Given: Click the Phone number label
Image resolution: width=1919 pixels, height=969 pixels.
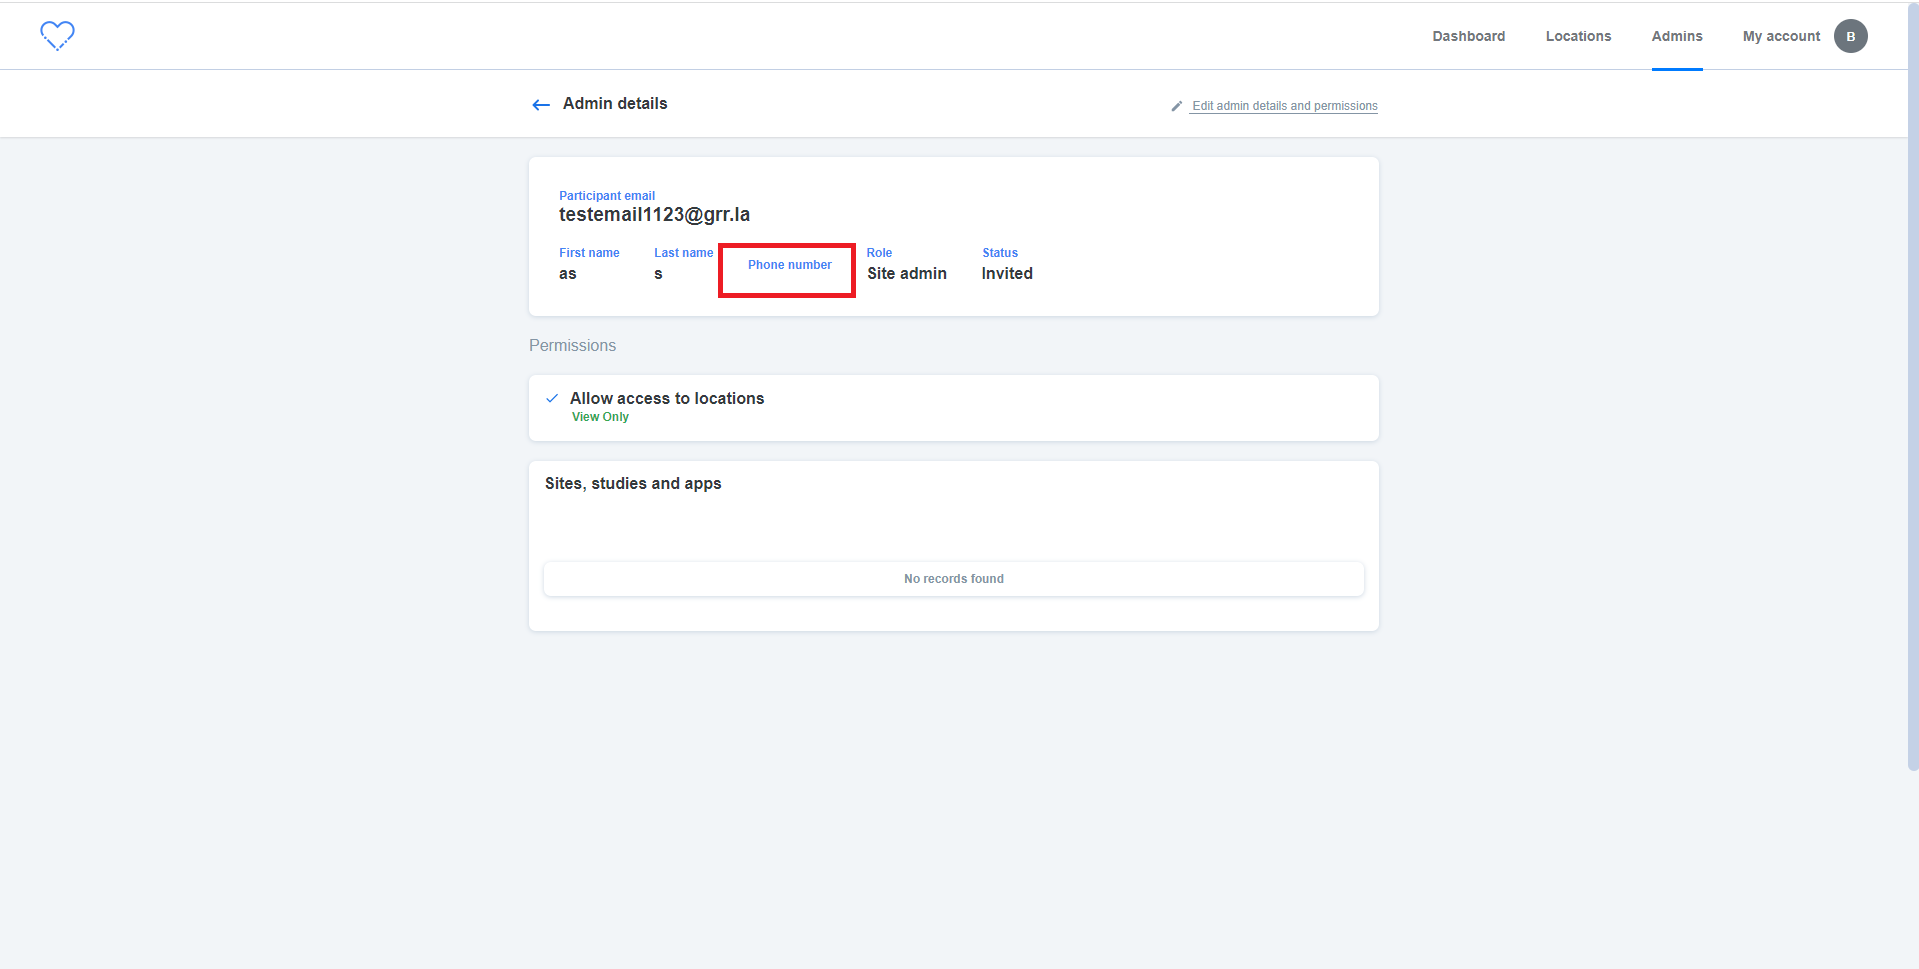Looking at the screenshot, I should point(790,265).
